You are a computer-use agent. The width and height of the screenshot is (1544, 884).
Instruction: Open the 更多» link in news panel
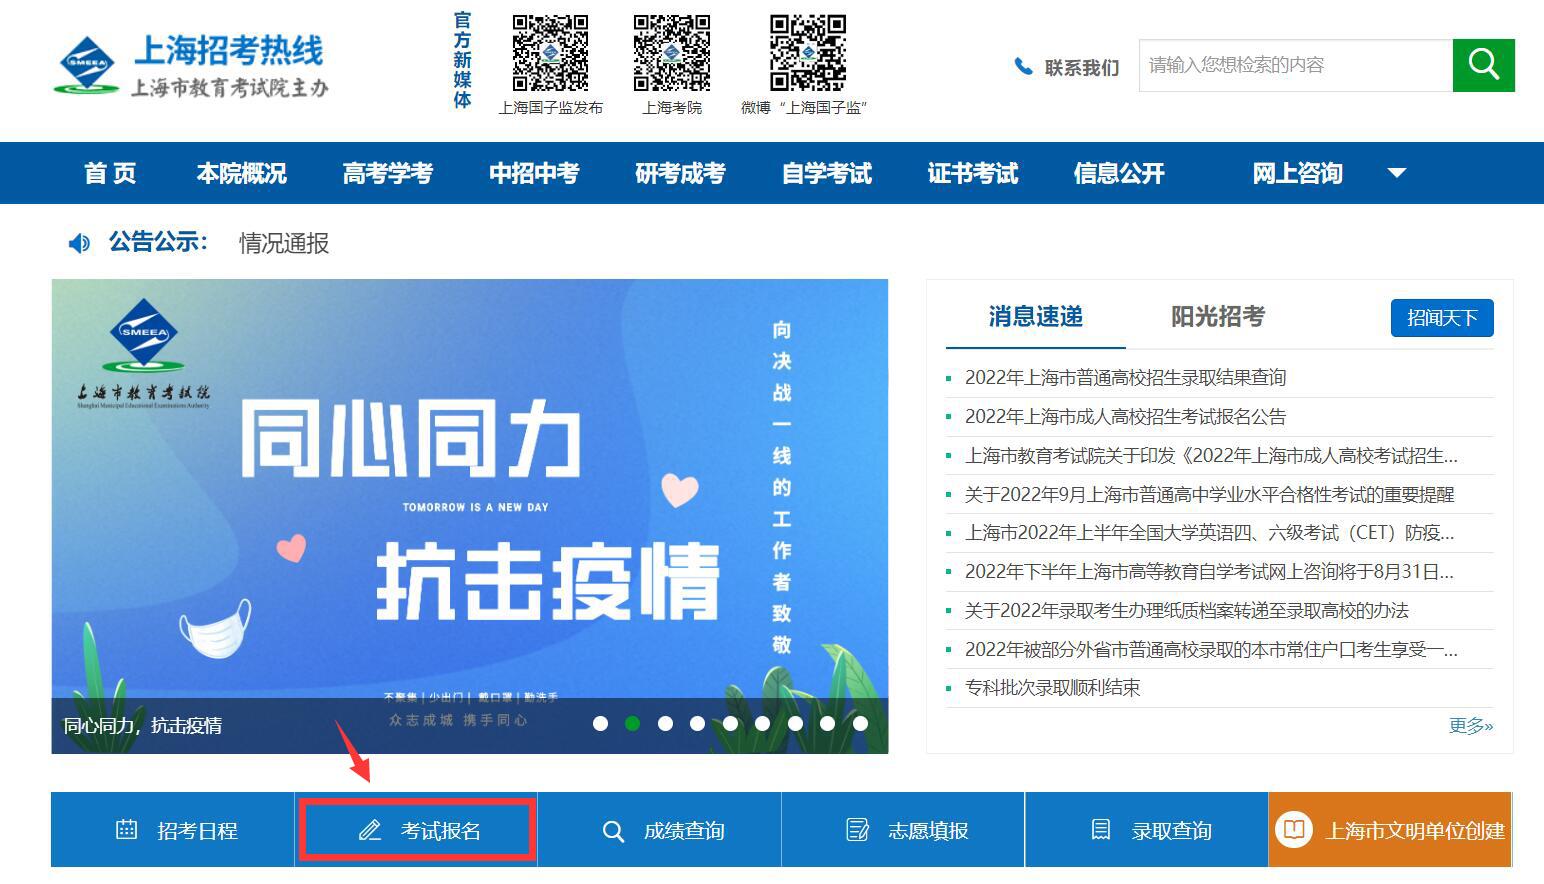click(1470, 726)
